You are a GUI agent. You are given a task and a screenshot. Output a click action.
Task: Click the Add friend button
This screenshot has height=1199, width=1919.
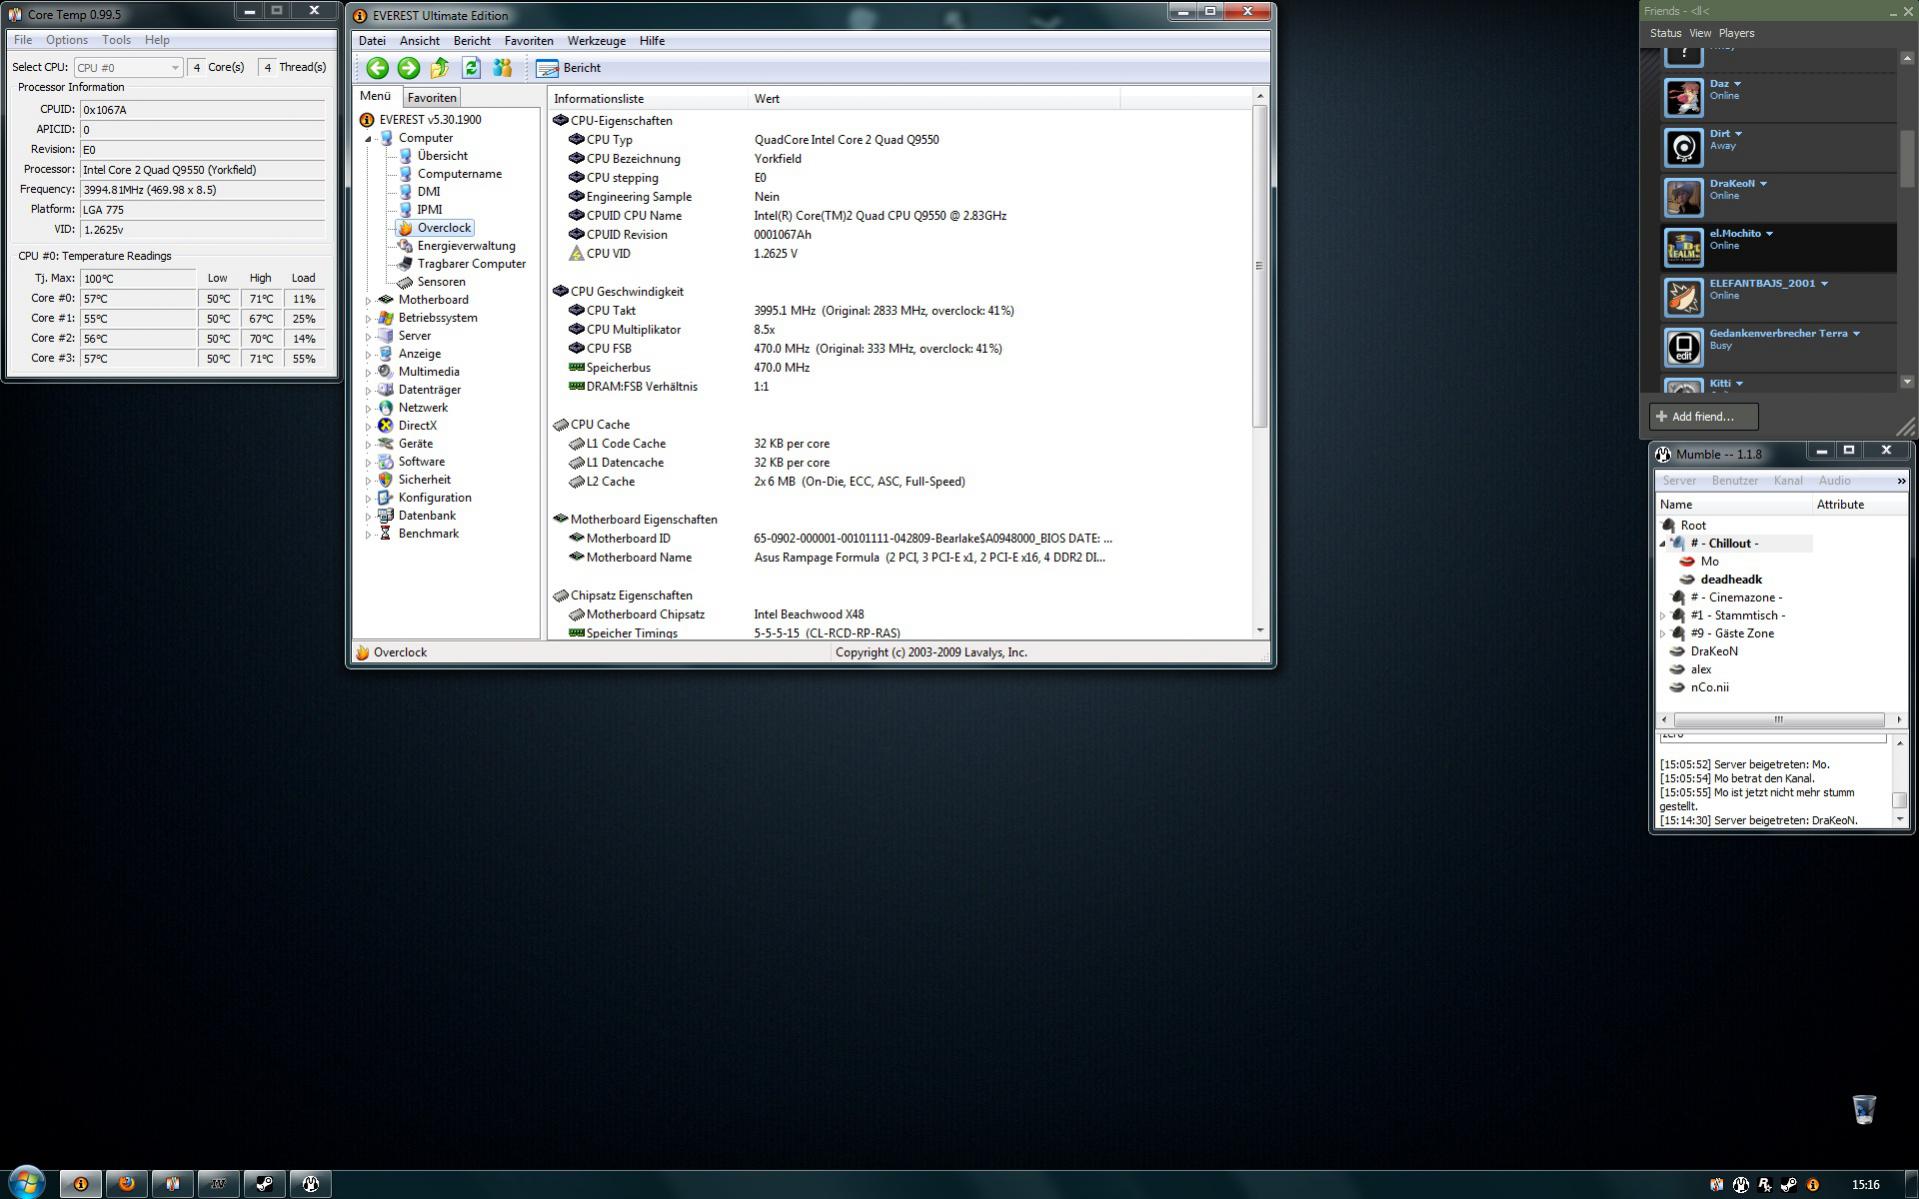point(1703,417)
